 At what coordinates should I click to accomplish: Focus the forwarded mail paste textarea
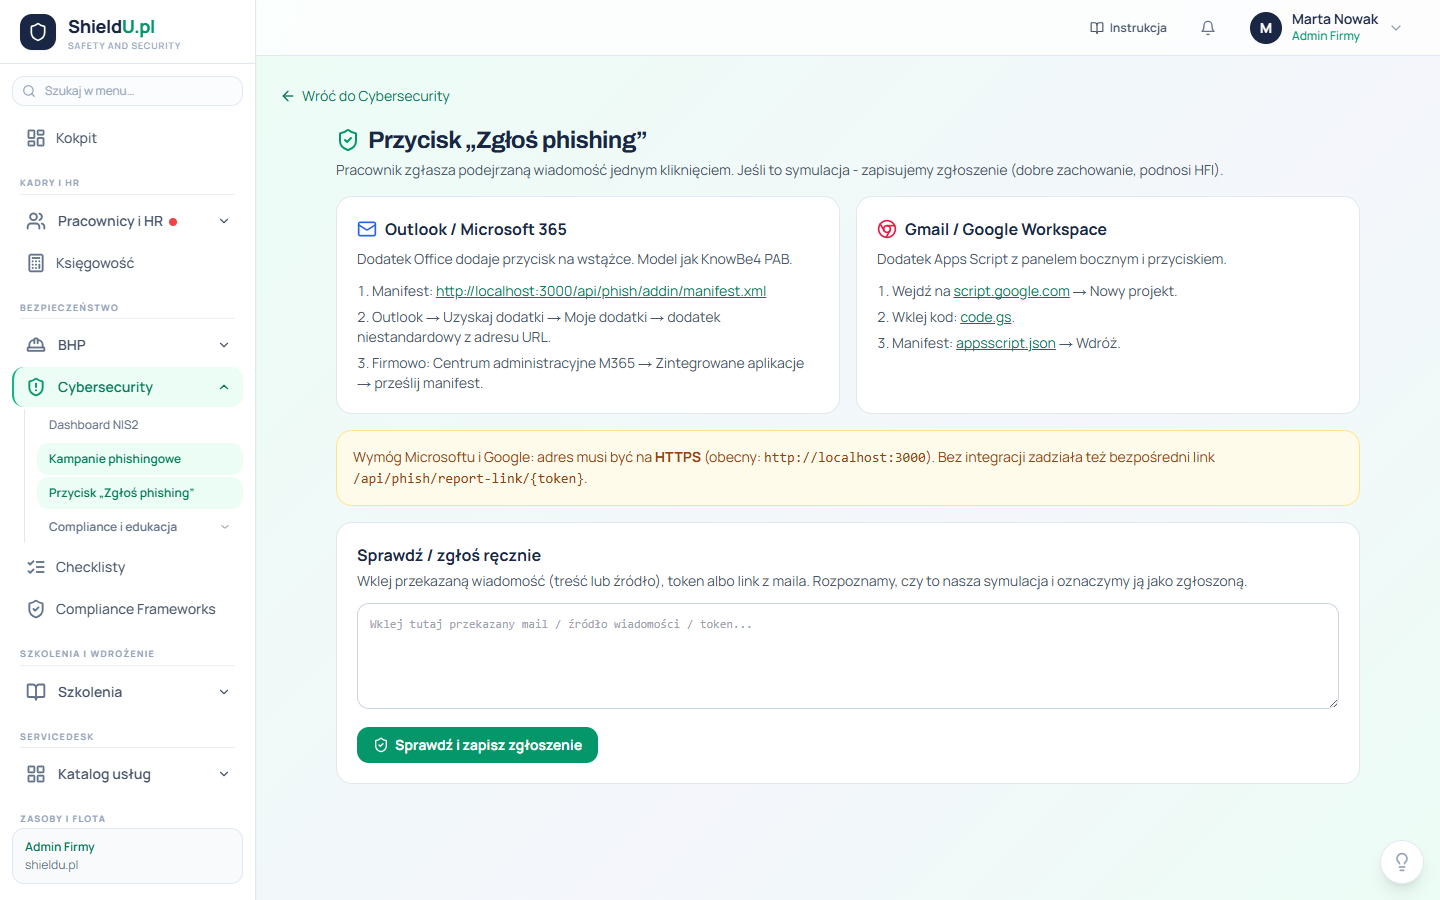click(848, 656)
